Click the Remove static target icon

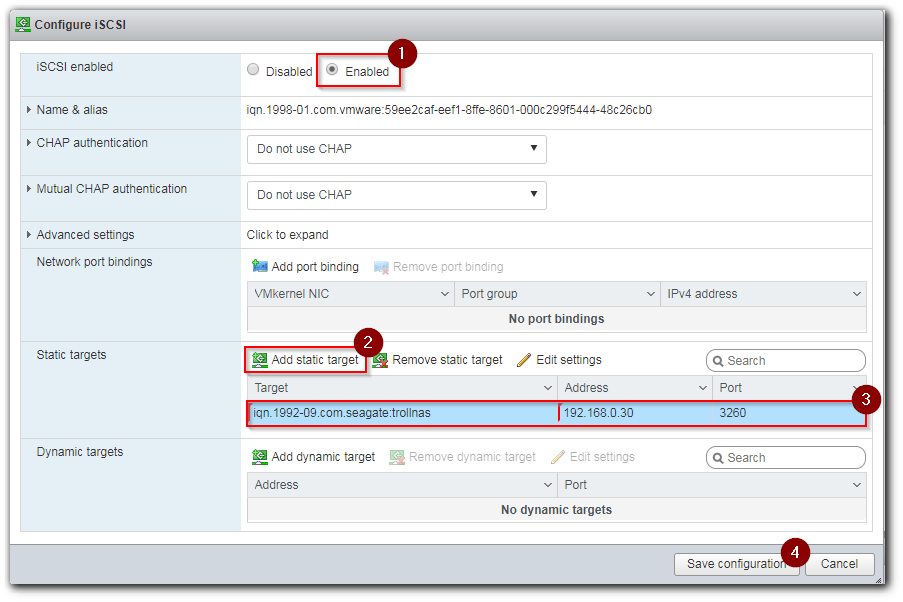pos(380,360)
